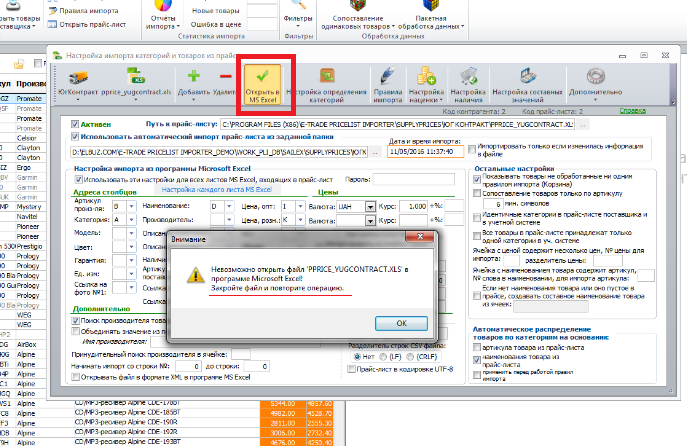
Task: Toggle Открывать файл в формате XML checkbox
Action: pyautogui.click(x=76, y=377)
